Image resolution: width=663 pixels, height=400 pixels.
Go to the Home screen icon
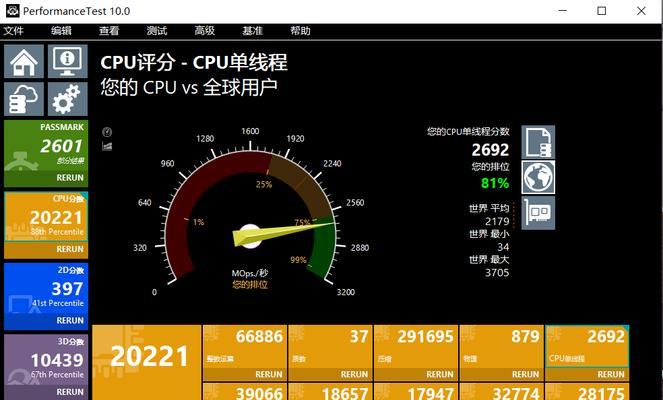click(24, 61)
